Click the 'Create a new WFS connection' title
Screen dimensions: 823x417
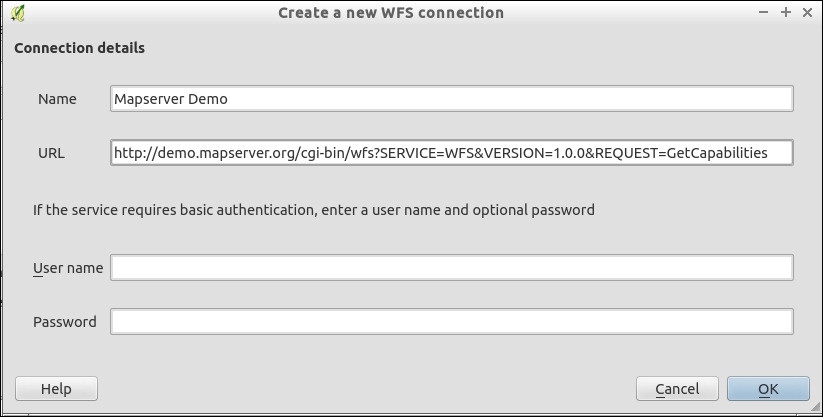pyautogui.click(x=391, y=13)
